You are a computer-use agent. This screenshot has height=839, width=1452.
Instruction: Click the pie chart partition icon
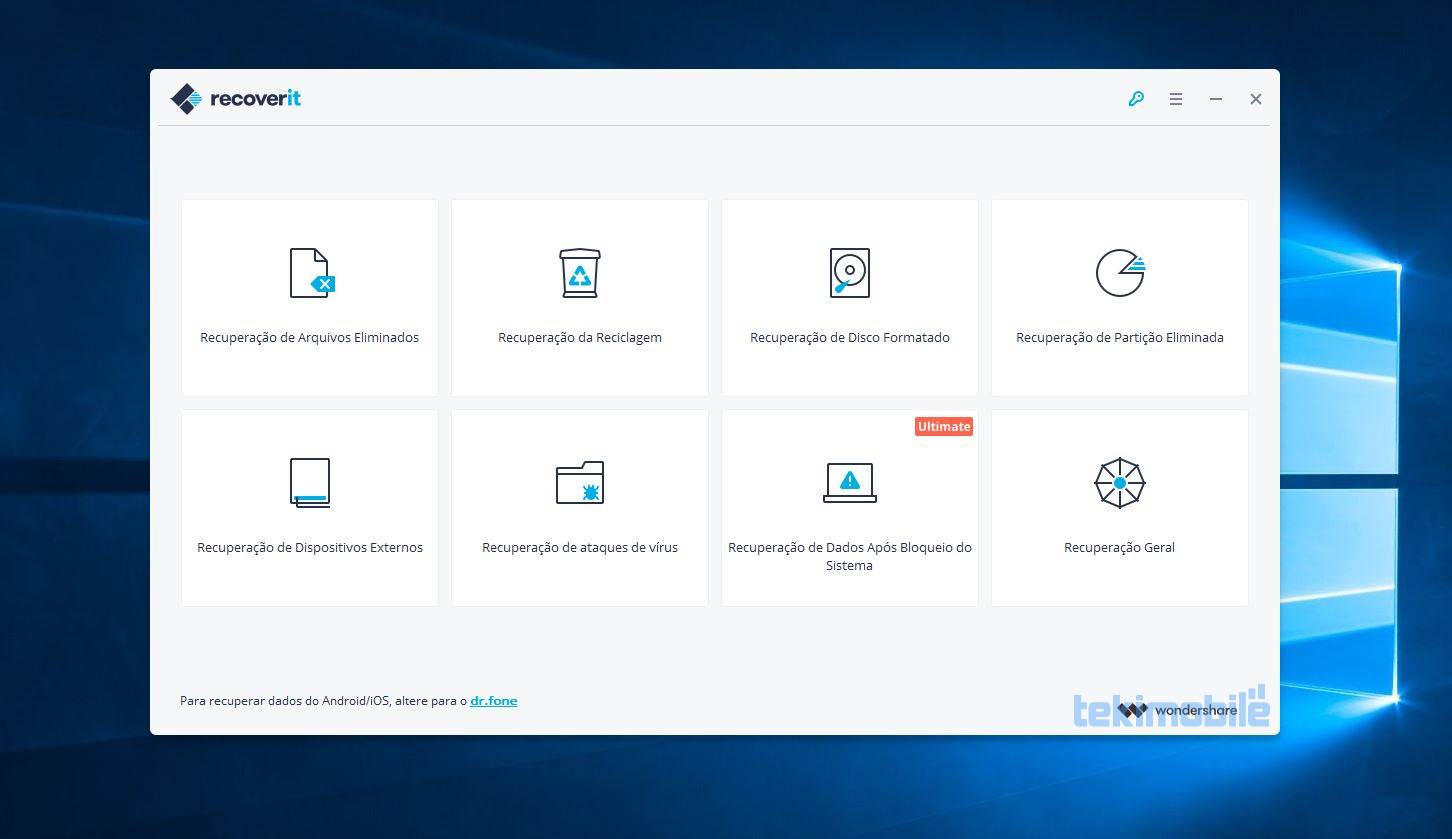pos(1120,273)
